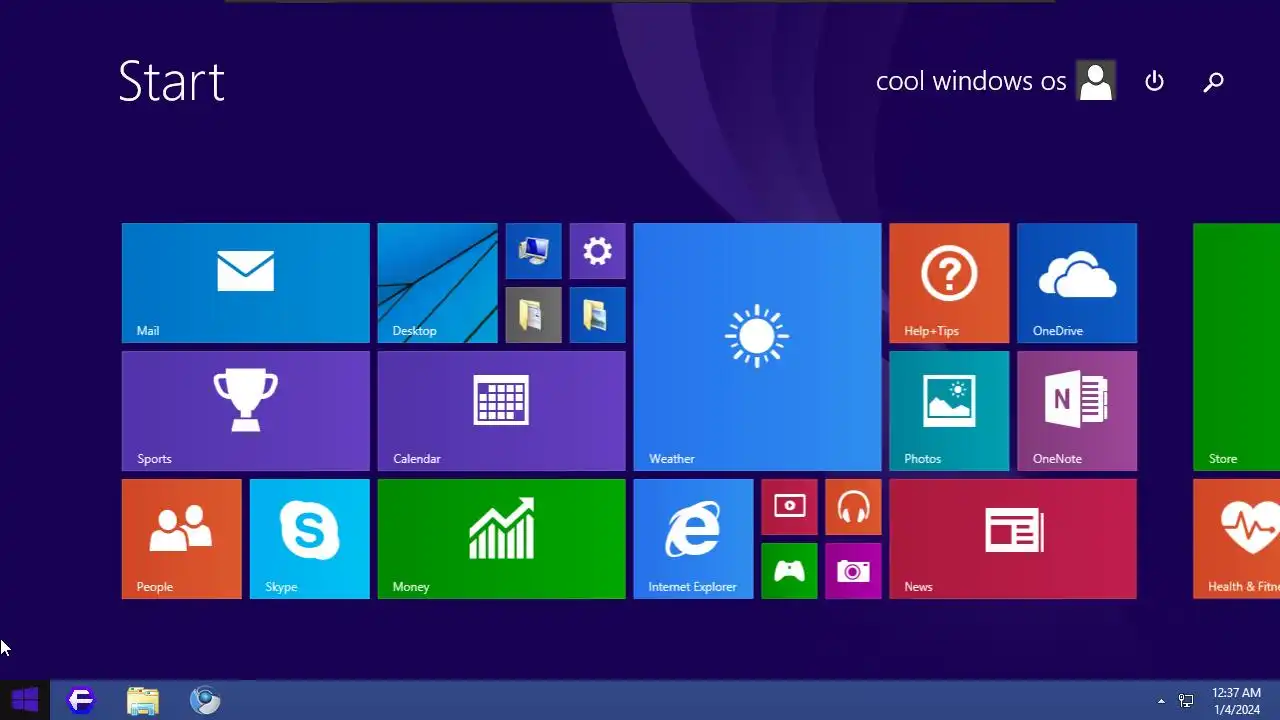The width and height of the screenshot is (1280, 720).
Task: Launch the OneNote tile
Action: [x=1077, y=411]
